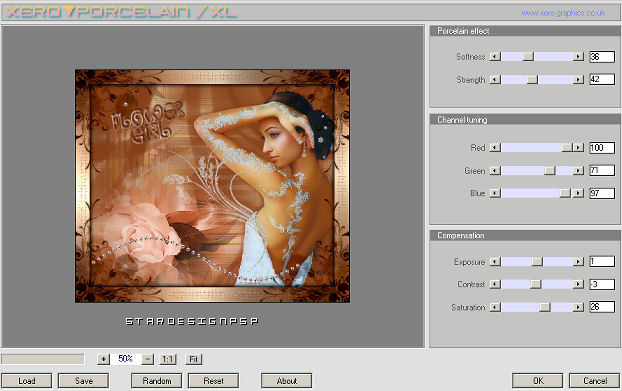Reset all porcelain settings
This screenshot has width=622, height=391.
[x=213, y=381]
